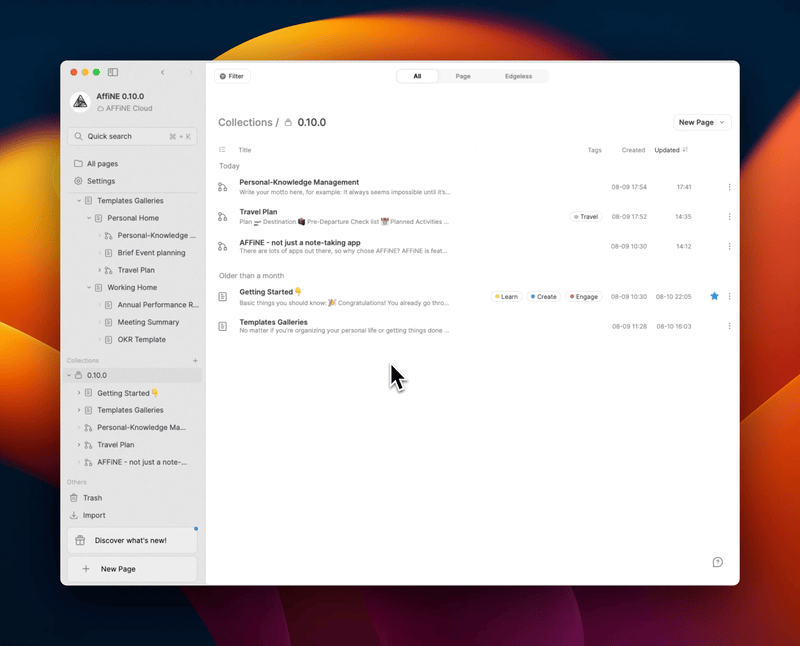Expand Travel Plan under 0.10.0 collection
The width and height of the screenshot is (800, 646).
[79, 445]
